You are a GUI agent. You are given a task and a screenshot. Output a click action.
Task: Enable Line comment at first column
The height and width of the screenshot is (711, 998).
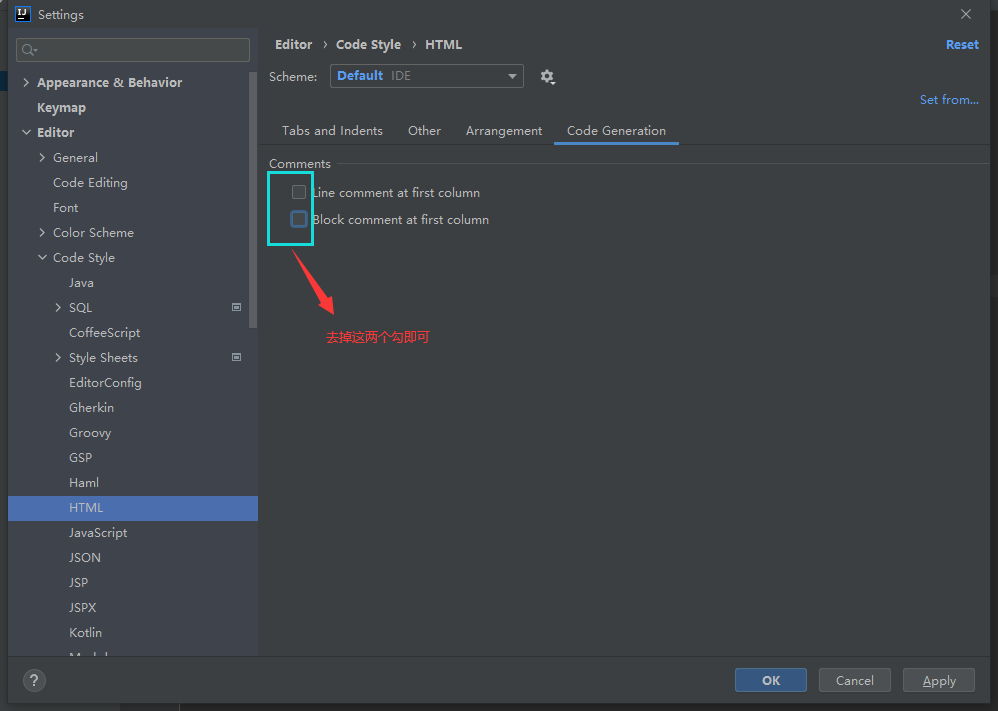[x=299, y=192]
